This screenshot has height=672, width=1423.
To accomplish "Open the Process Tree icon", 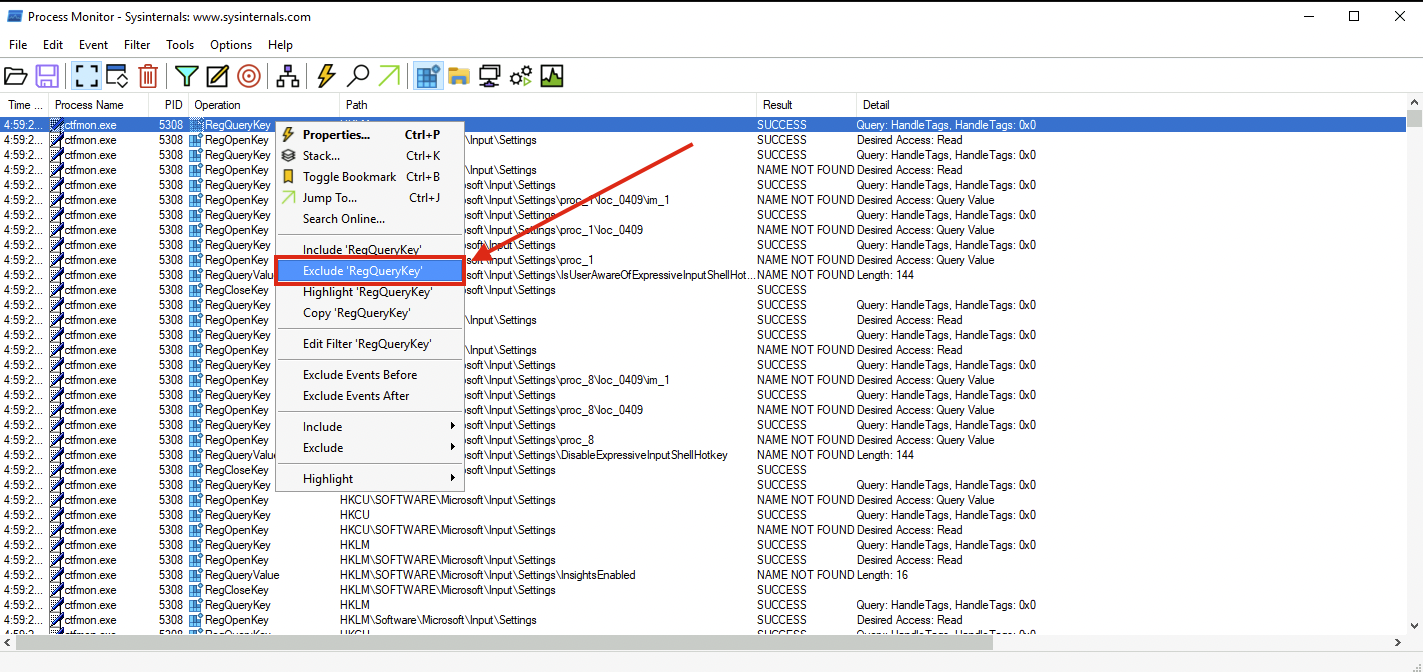I will pos(288,76).
